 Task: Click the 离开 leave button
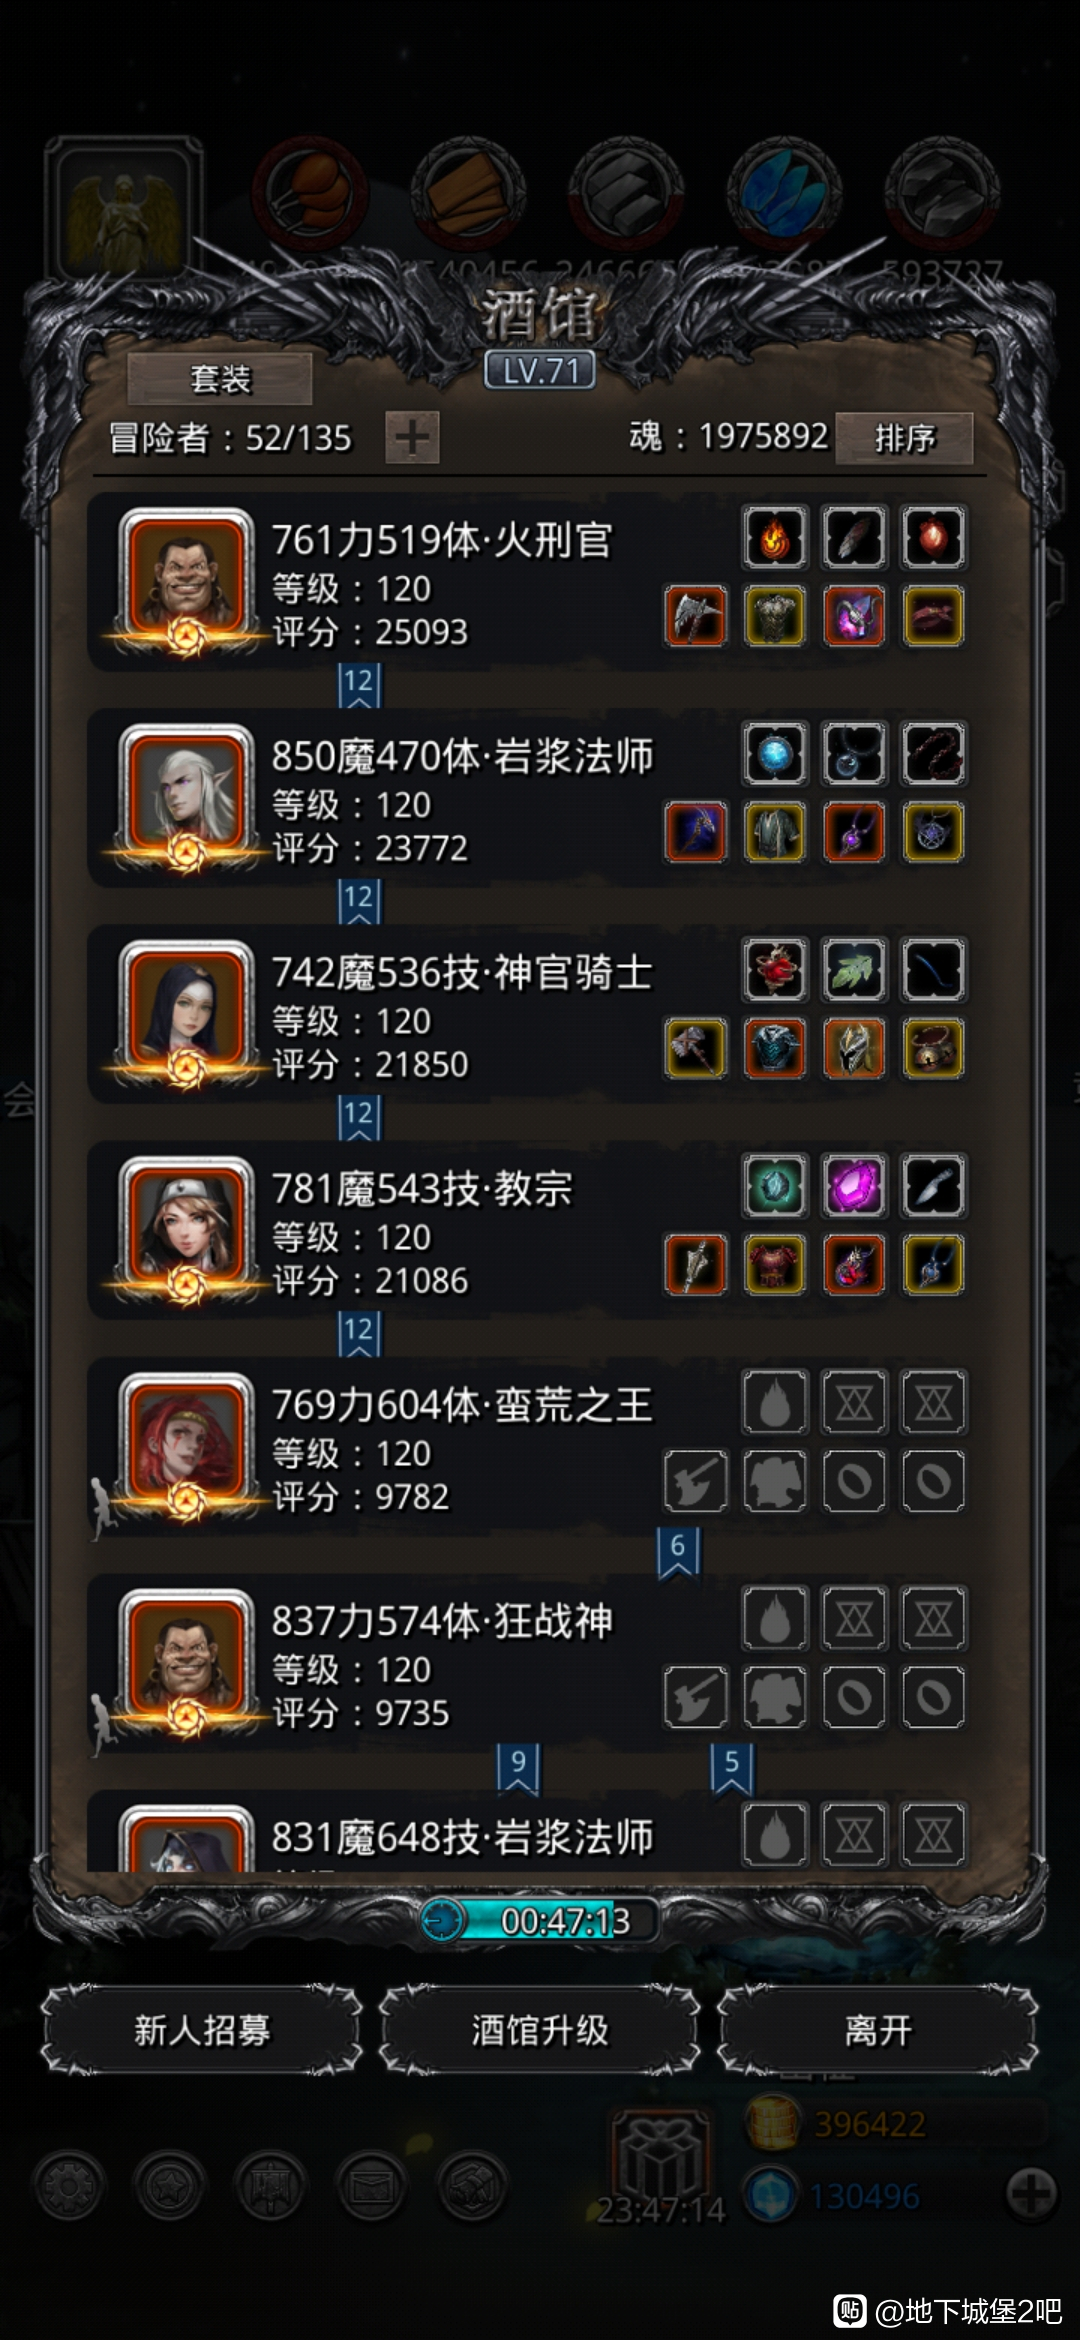coord(878,2030)
